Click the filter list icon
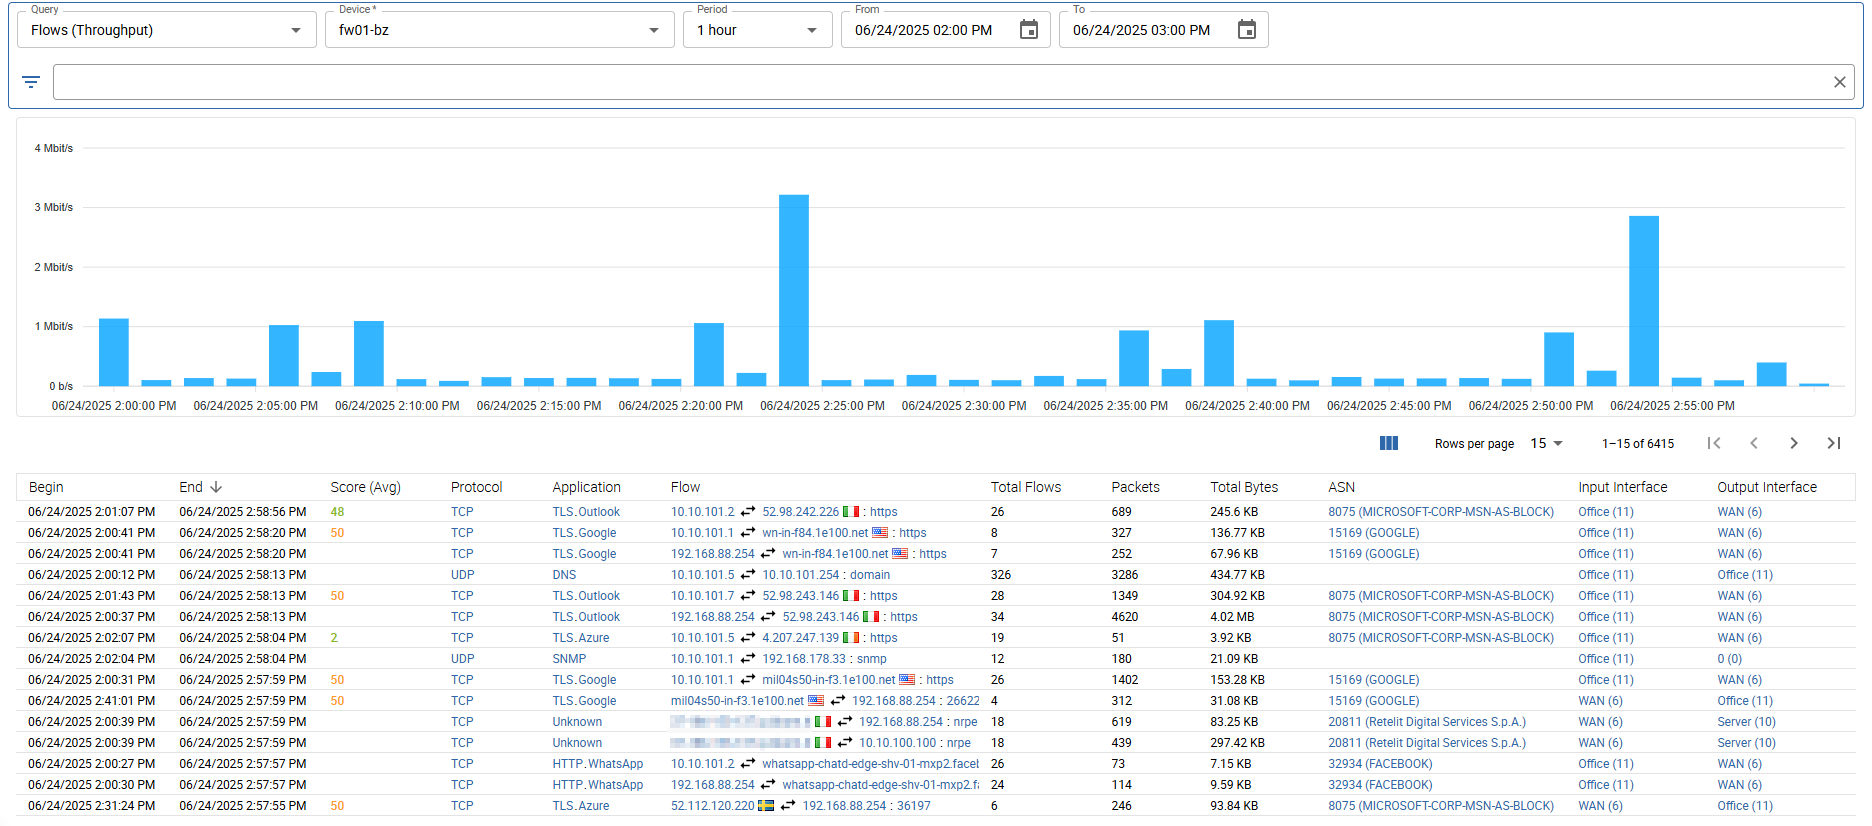1872x826 pixels. click(x=31, y=82)
